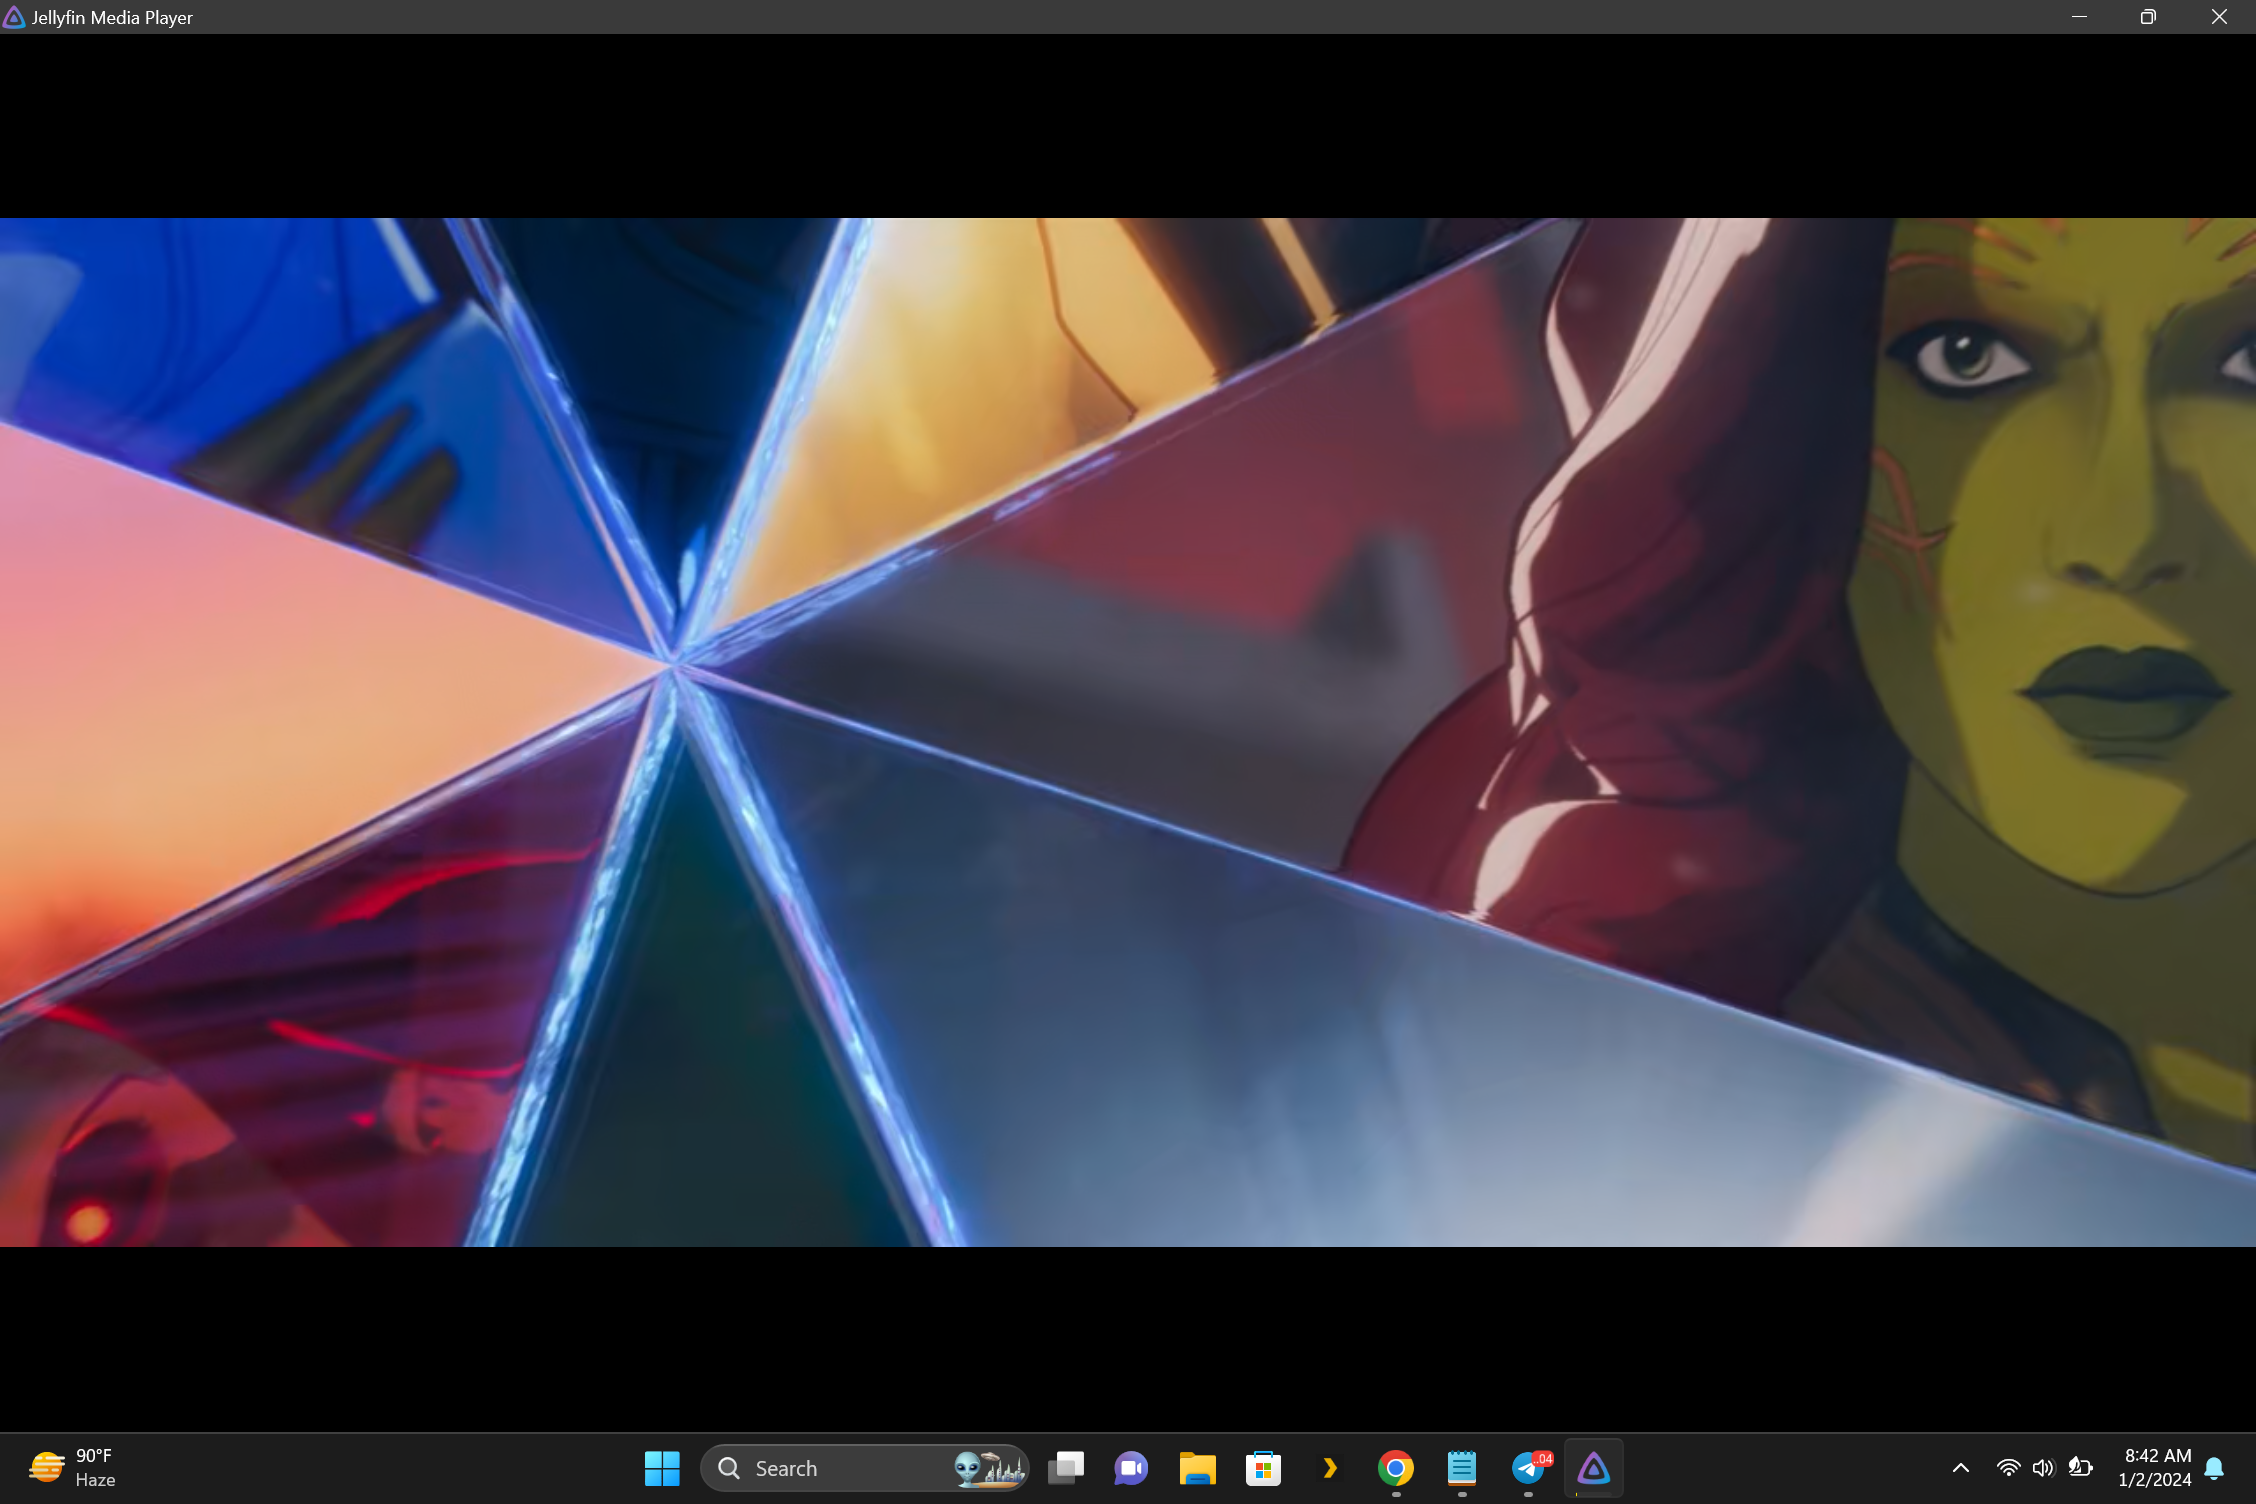This screenshot has height=1504, width=2256.
Task: Switch to Notepad in the taskbar
Action: pos(1461,1468)
